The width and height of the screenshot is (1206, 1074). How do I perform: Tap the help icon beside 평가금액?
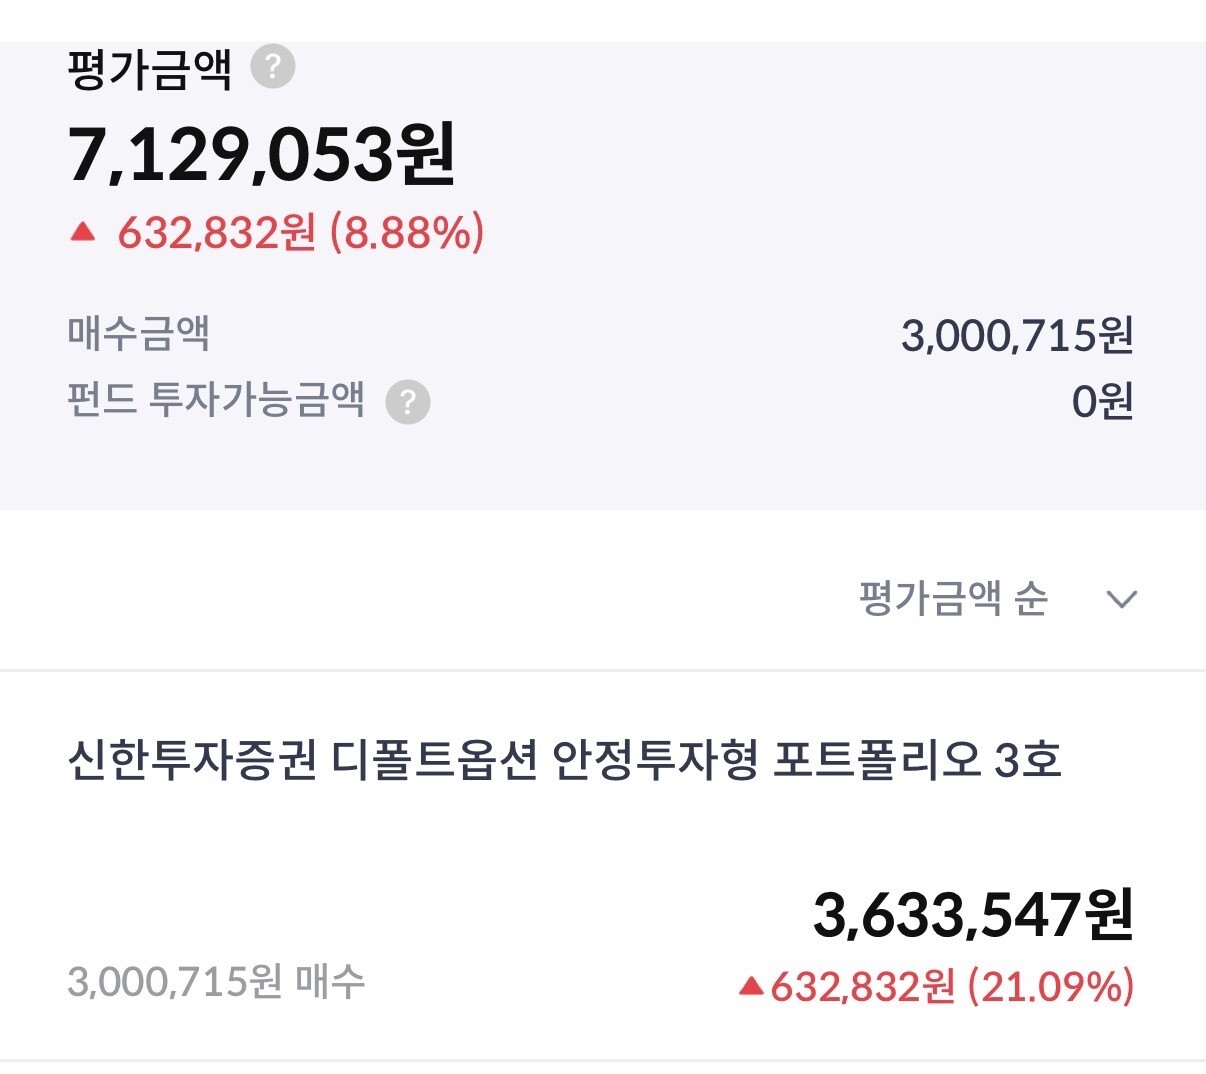point(272,68)
